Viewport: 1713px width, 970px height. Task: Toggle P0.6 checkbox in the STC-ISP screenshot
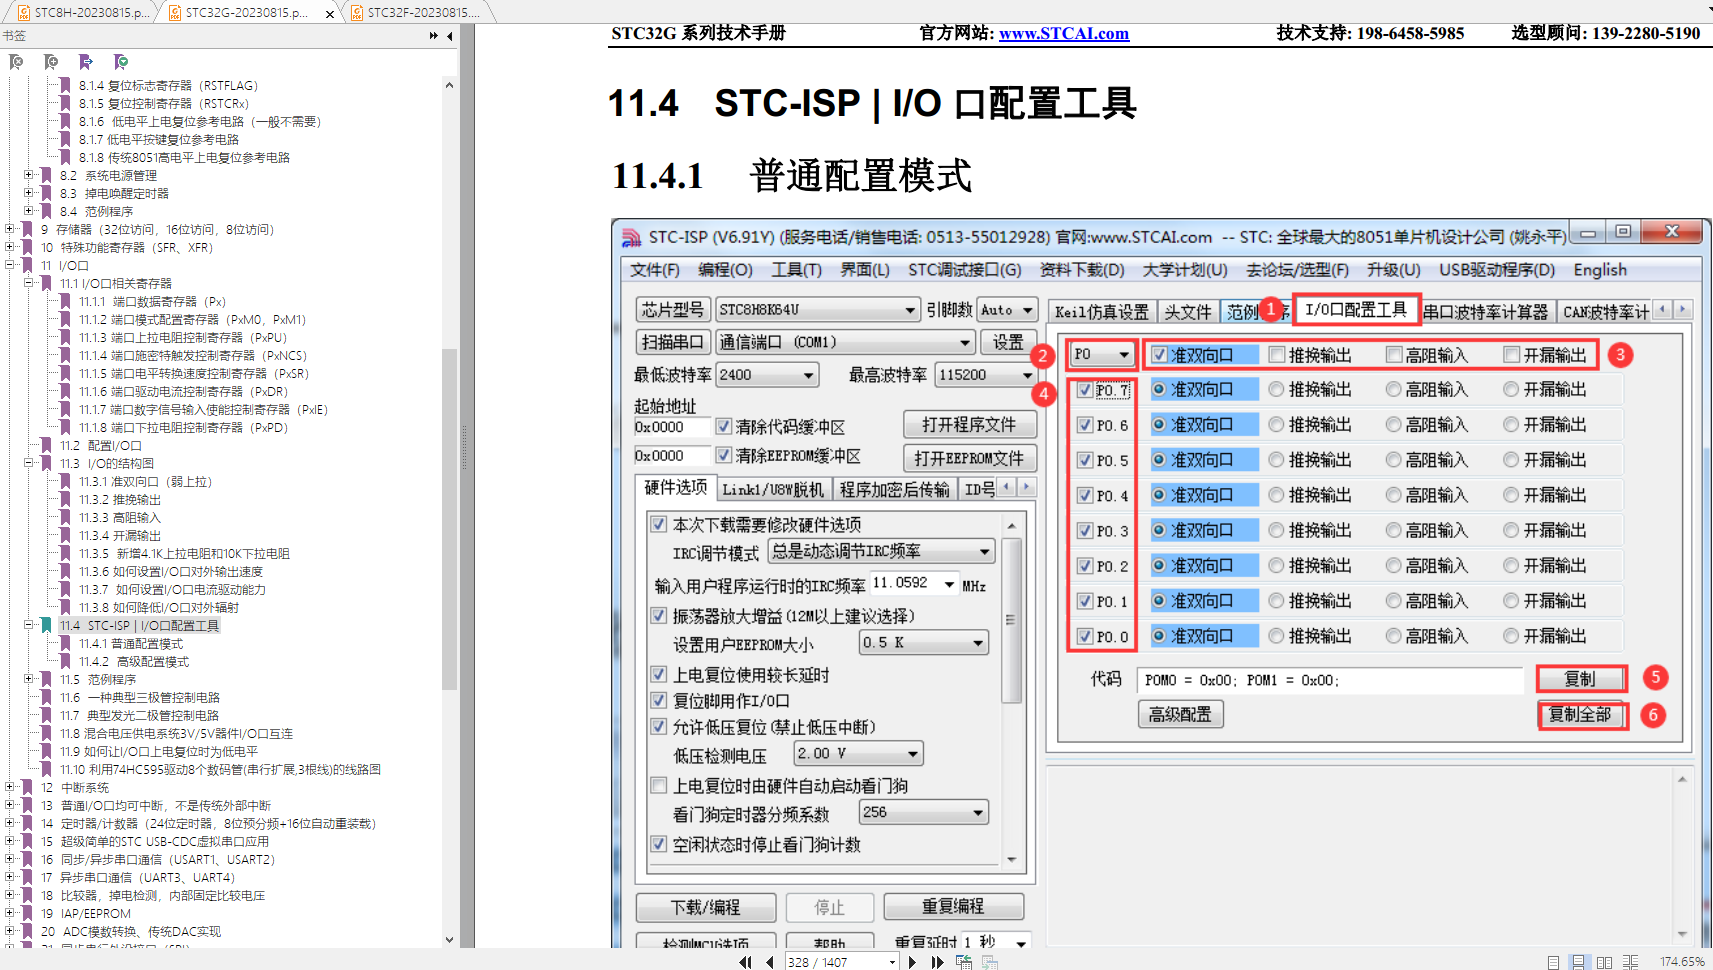[1085, 425]
